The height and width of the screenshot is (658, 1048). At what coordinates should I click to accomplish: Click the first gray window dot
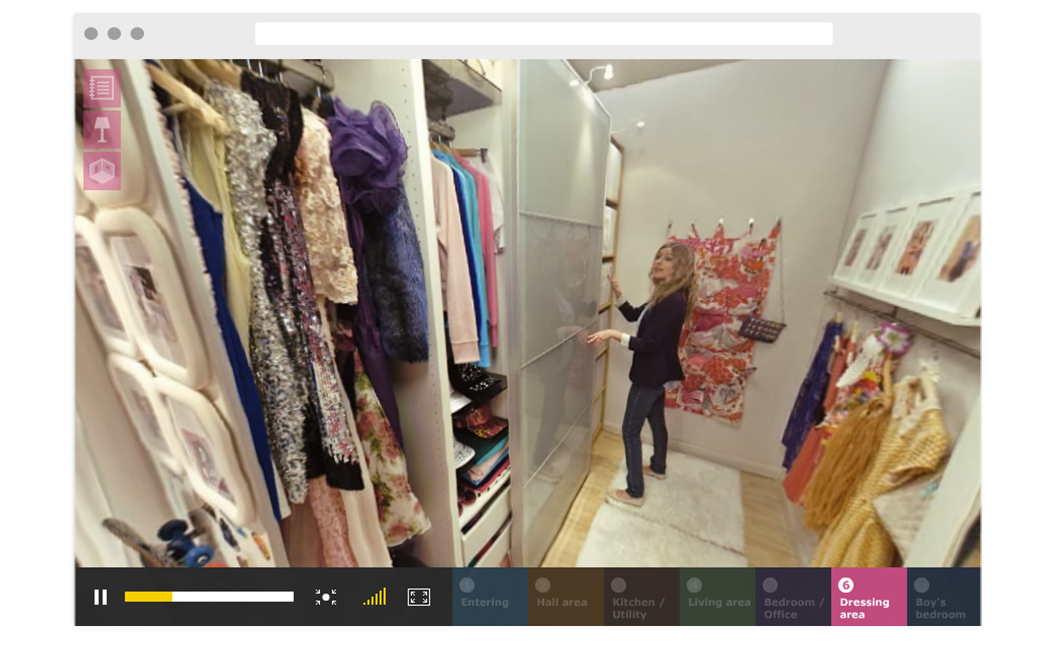pyautogui.click(x=92, y=33)
